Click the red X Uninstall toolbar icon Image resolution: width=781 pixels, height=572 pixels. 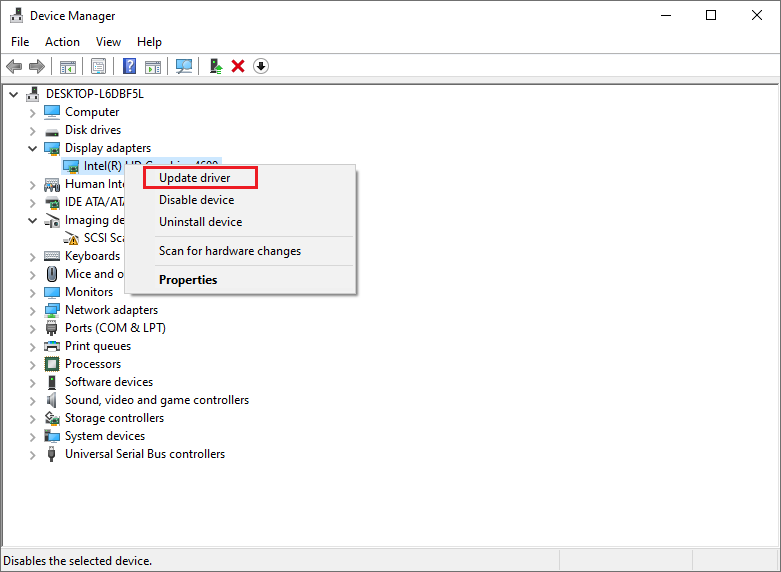(x=238, y=66)
